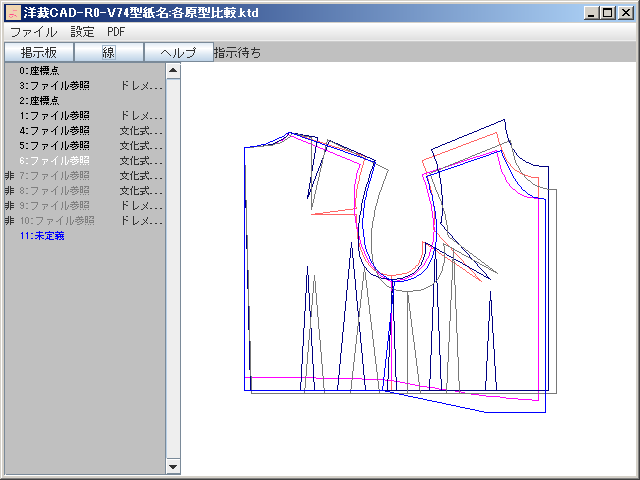
Task: Select the blue 11:未定義 row
Action: click(x=85, y=236)
